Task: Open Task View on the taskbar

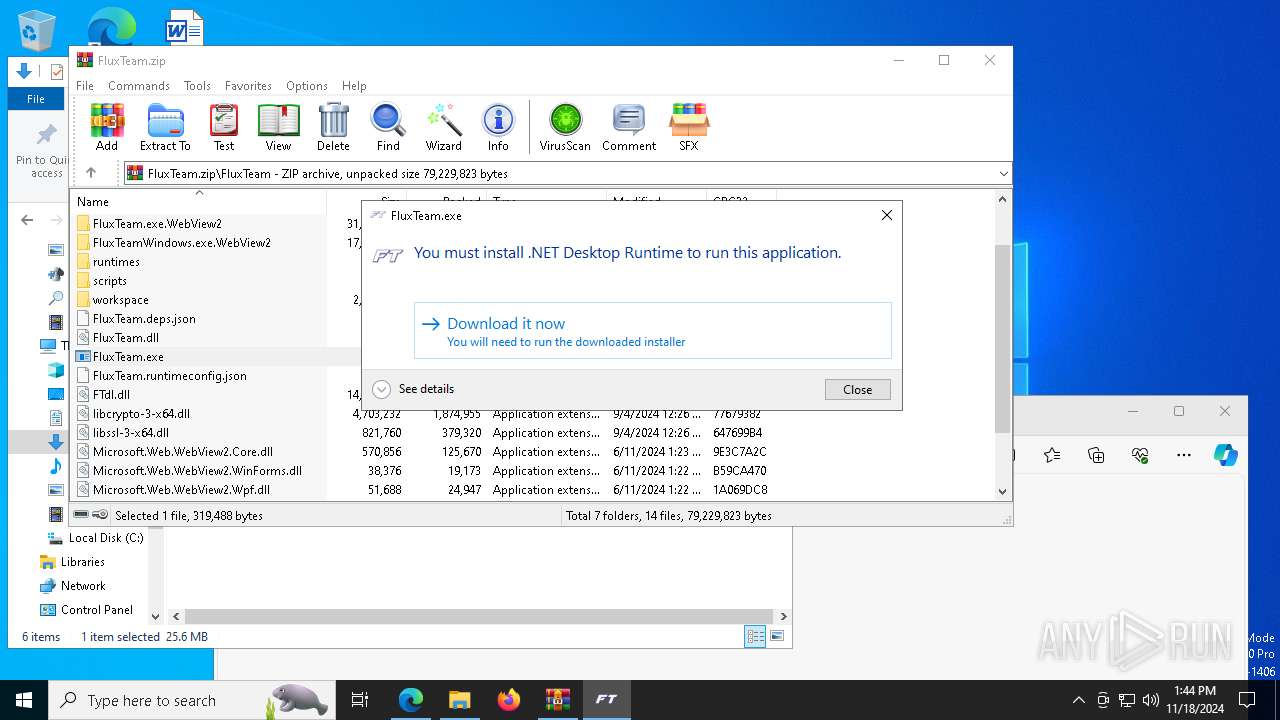Action: coord(360,700)
